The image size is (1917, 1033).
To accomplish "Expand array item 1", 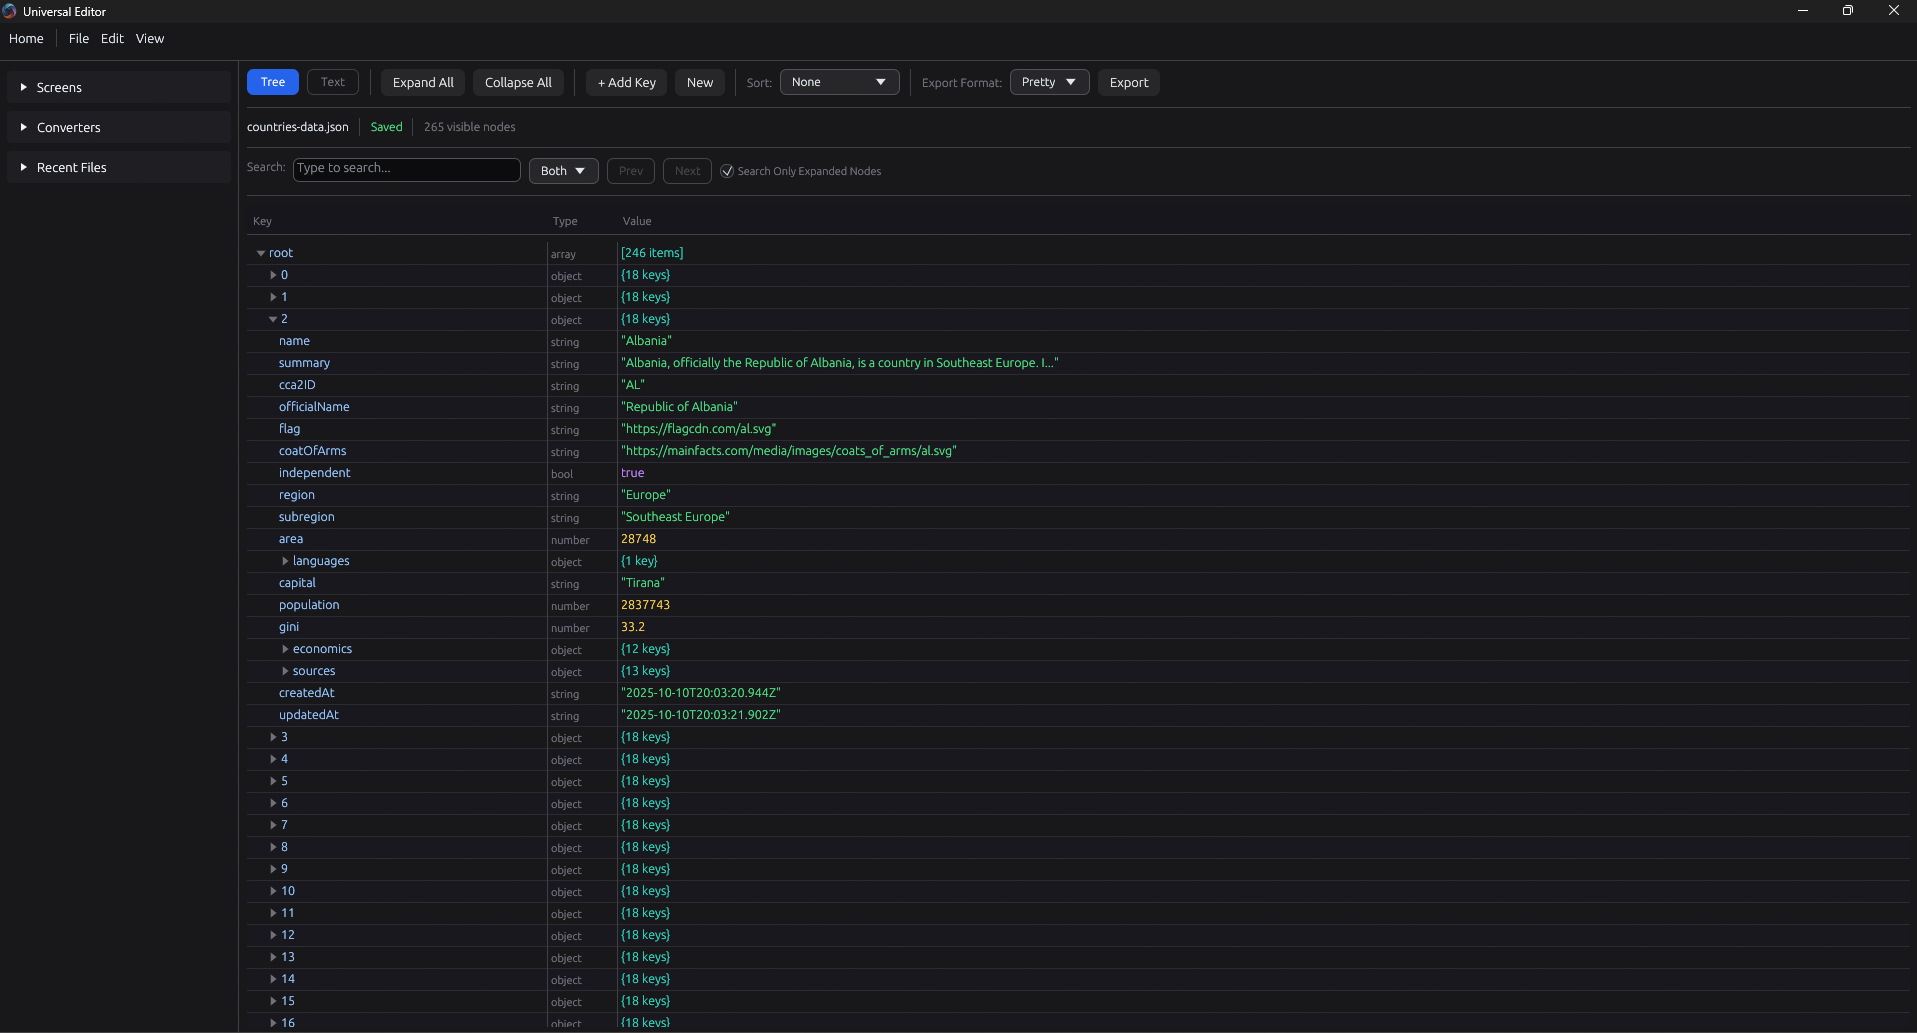I will pyautogui.click(x=273, y=297).
